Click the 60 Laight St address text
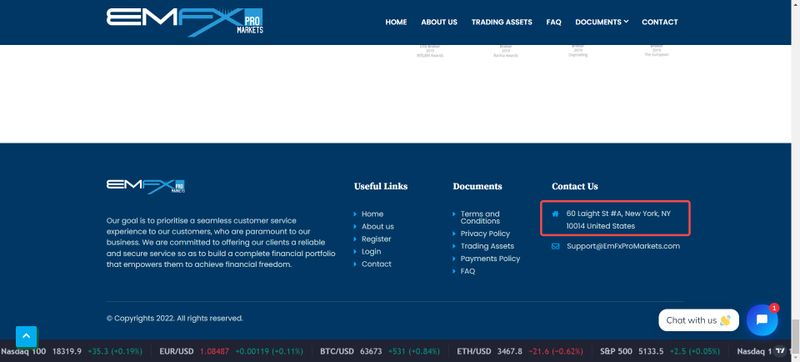The image size is (800, 362). [x=618, y=220]
